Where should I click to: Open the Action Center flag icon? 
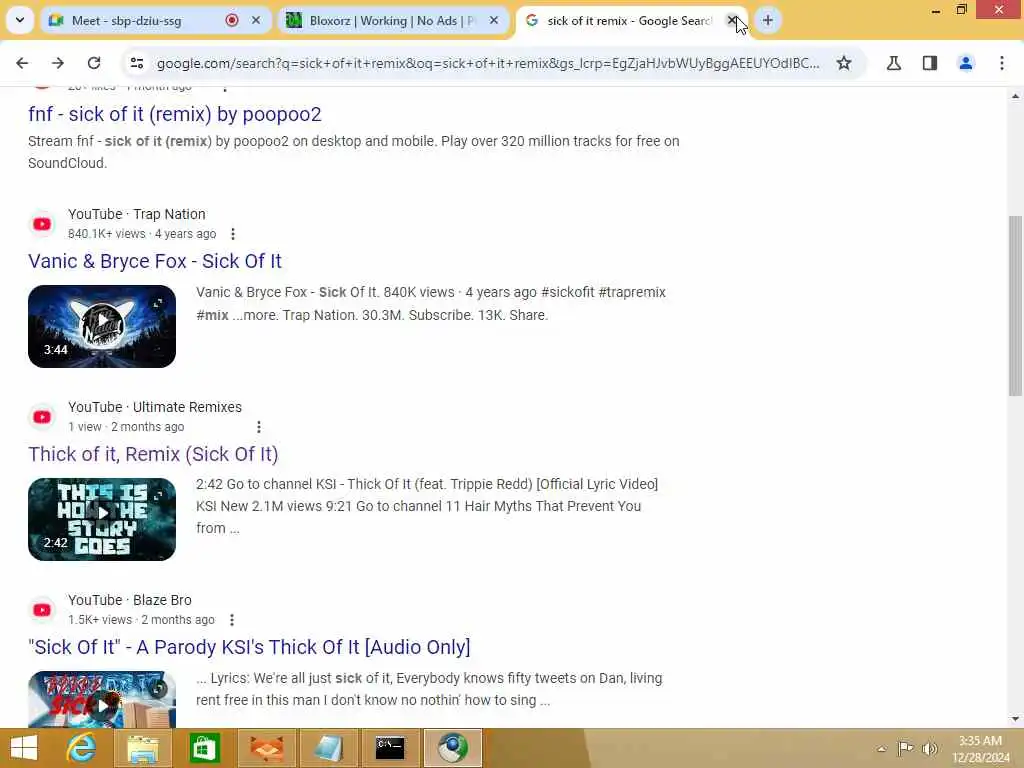pos(905,748)
